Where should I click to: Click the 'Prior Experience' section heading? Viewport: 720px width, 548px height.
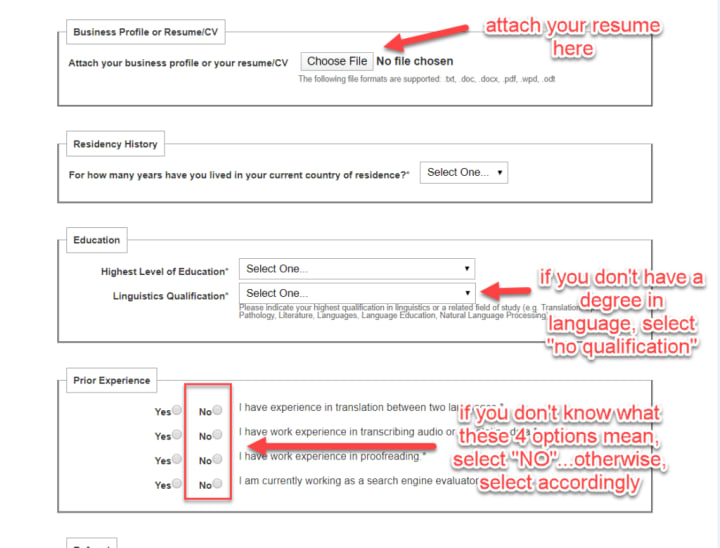(x=112, y=380)
